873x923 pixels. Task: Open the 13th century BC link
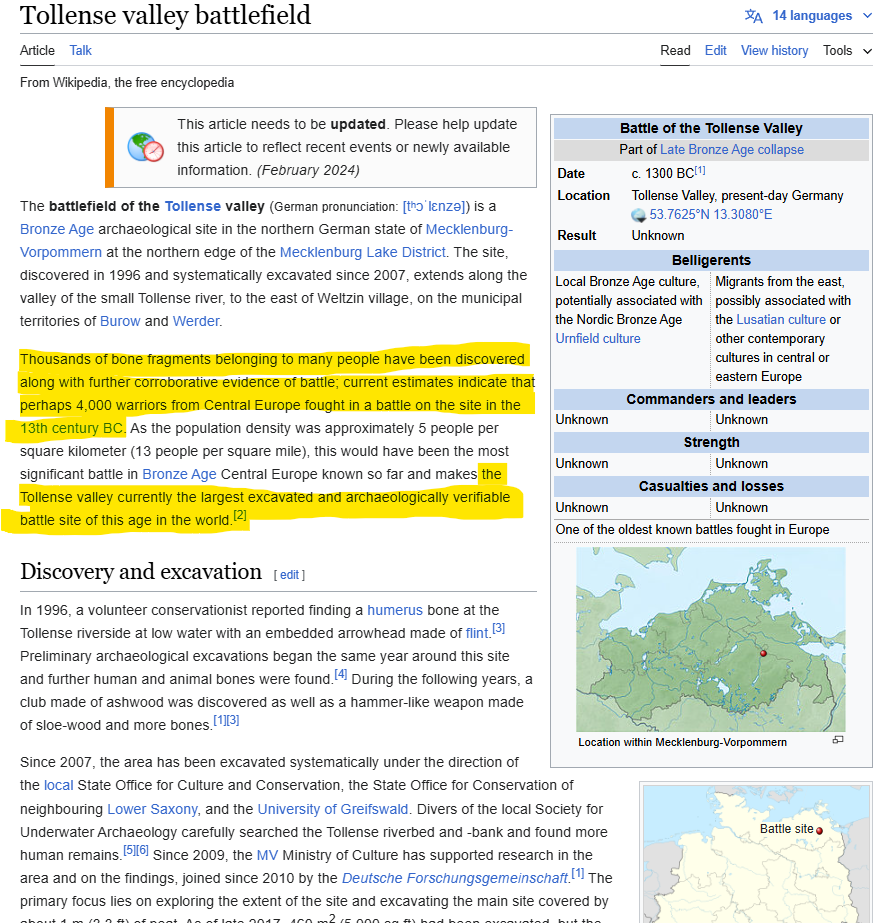[71, 429]
